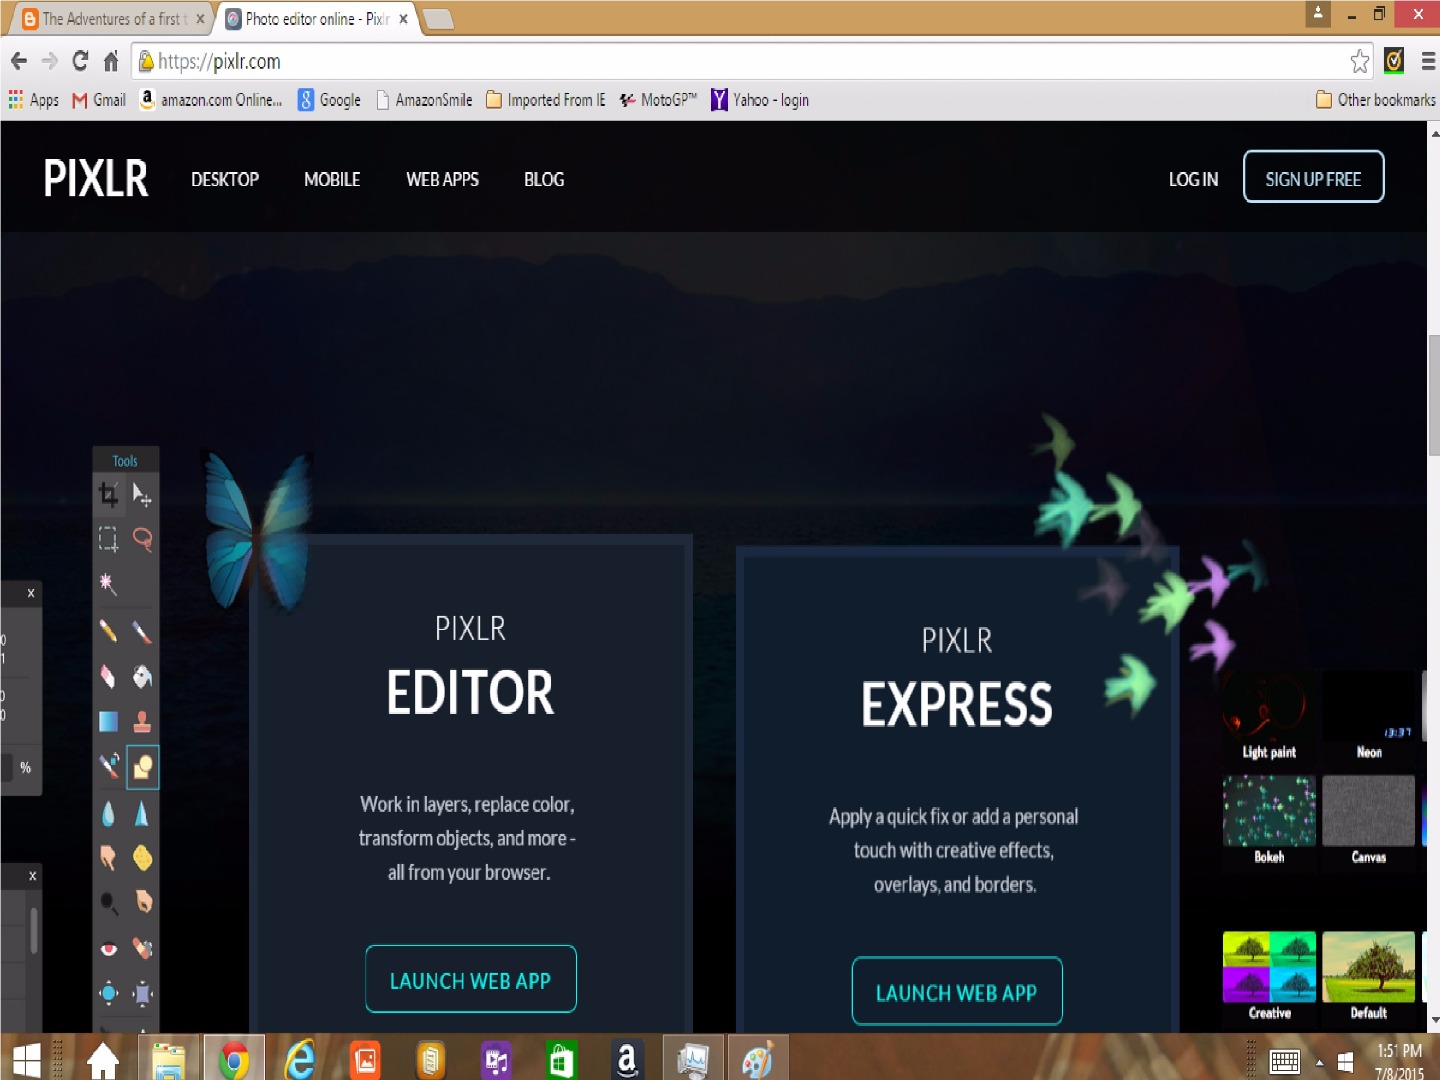Go back with the browser back arrow
The image size is (1440, 1080).
[x=19, y=61]
